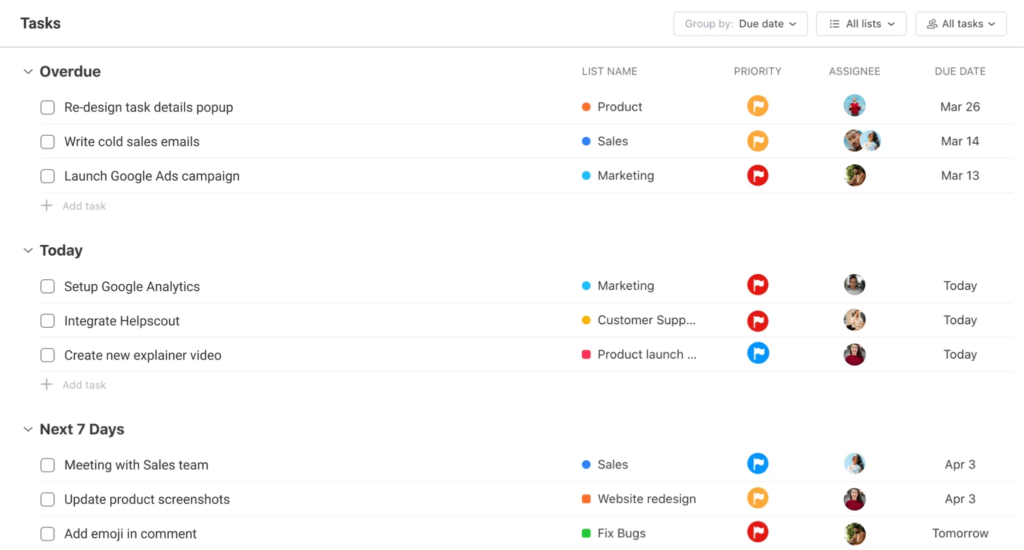Click the blue priority flag for Meeting with Sales team

tap(758, 464)
